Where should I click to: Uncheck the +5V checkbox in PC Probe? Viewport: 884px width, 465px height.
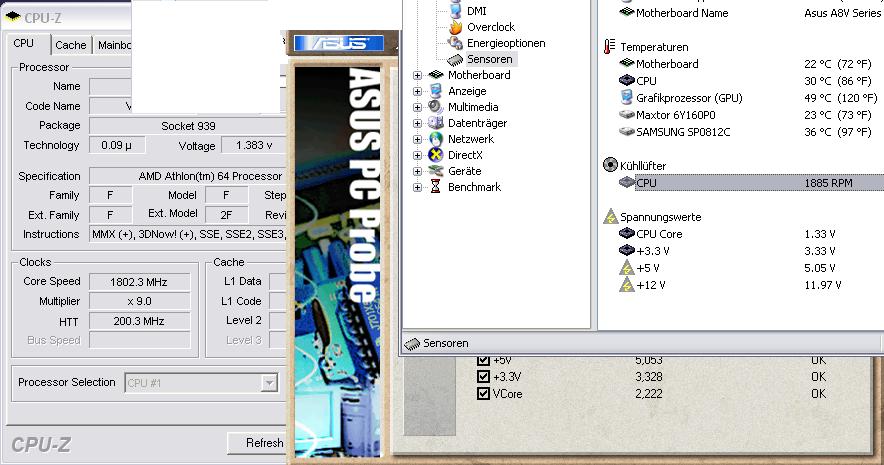tap(483, 360)
